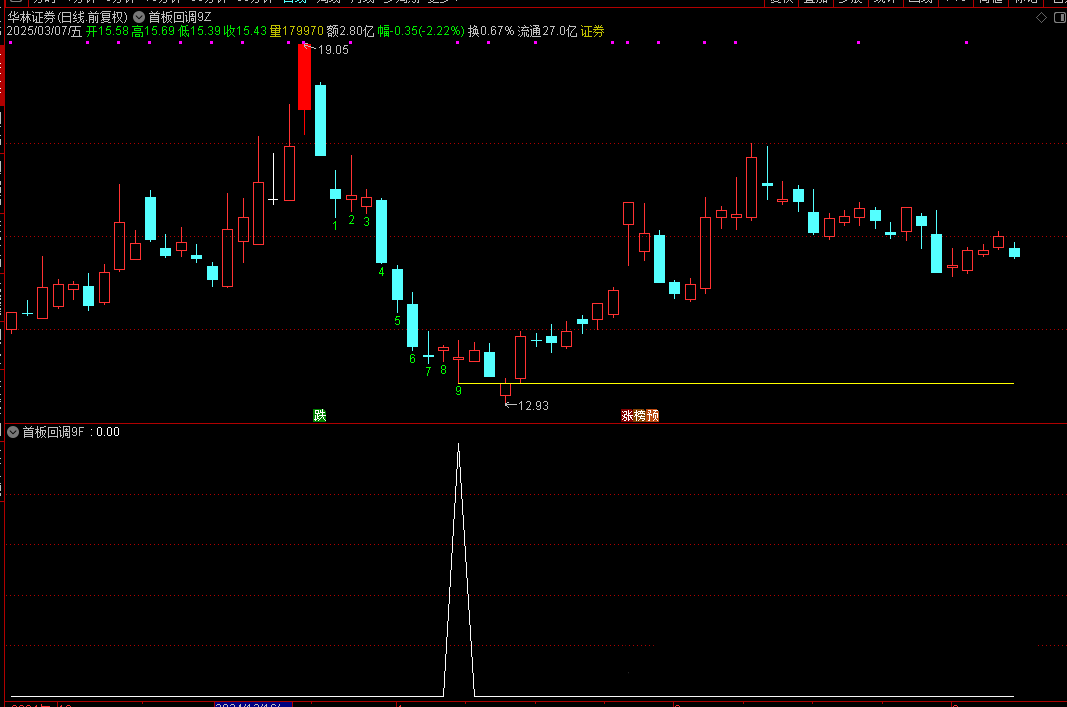This screenshot has height=707, width=1067.
Task: Click the 证券 sector link
Action: pyautogui.click(x=593, y=31)
